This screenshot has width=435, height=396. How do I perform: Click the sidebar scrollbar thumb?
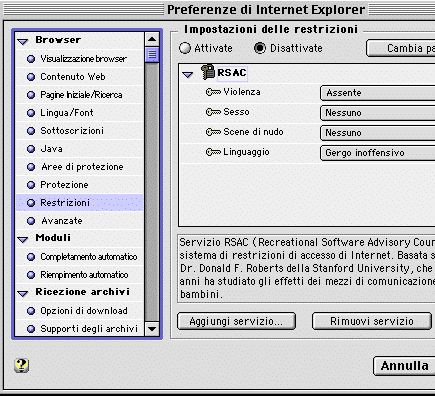click(152, 55)
